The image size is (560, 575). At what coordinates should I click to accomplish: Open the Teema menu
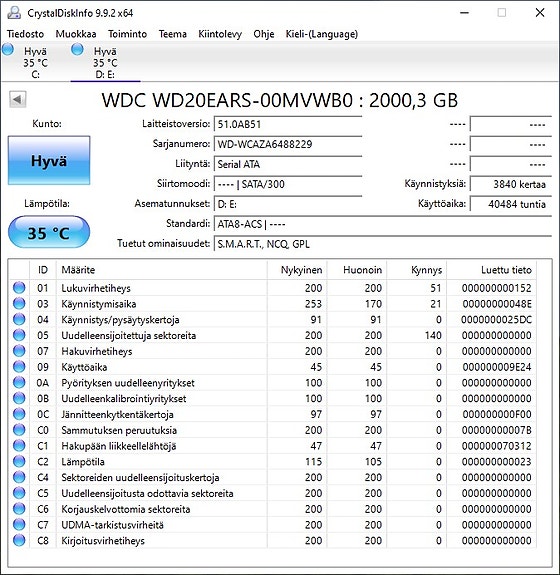tap(172, 34)
